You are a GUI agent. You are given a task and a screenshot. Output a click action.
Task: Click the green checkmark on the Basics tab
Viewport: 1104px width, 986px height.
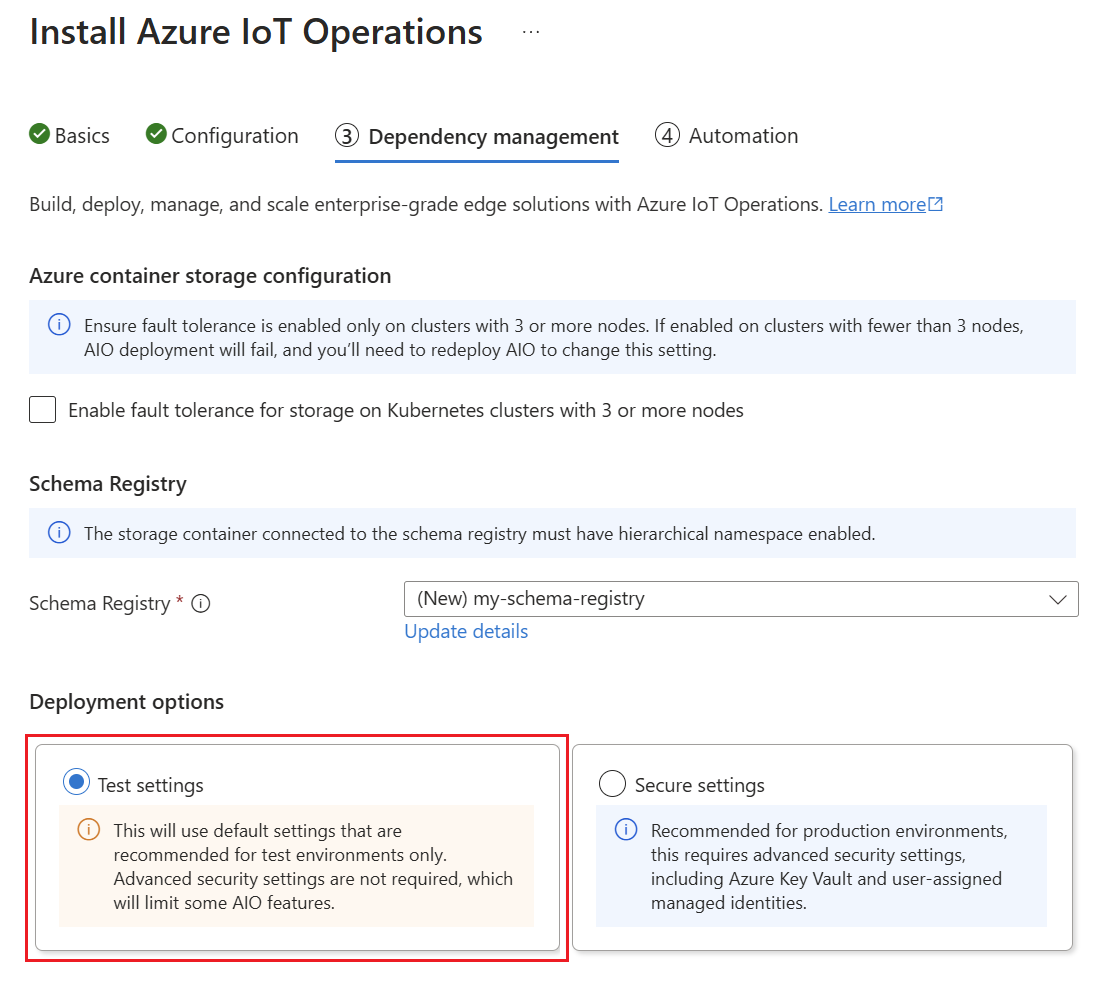pyautogui.click(x=39, y=135)
